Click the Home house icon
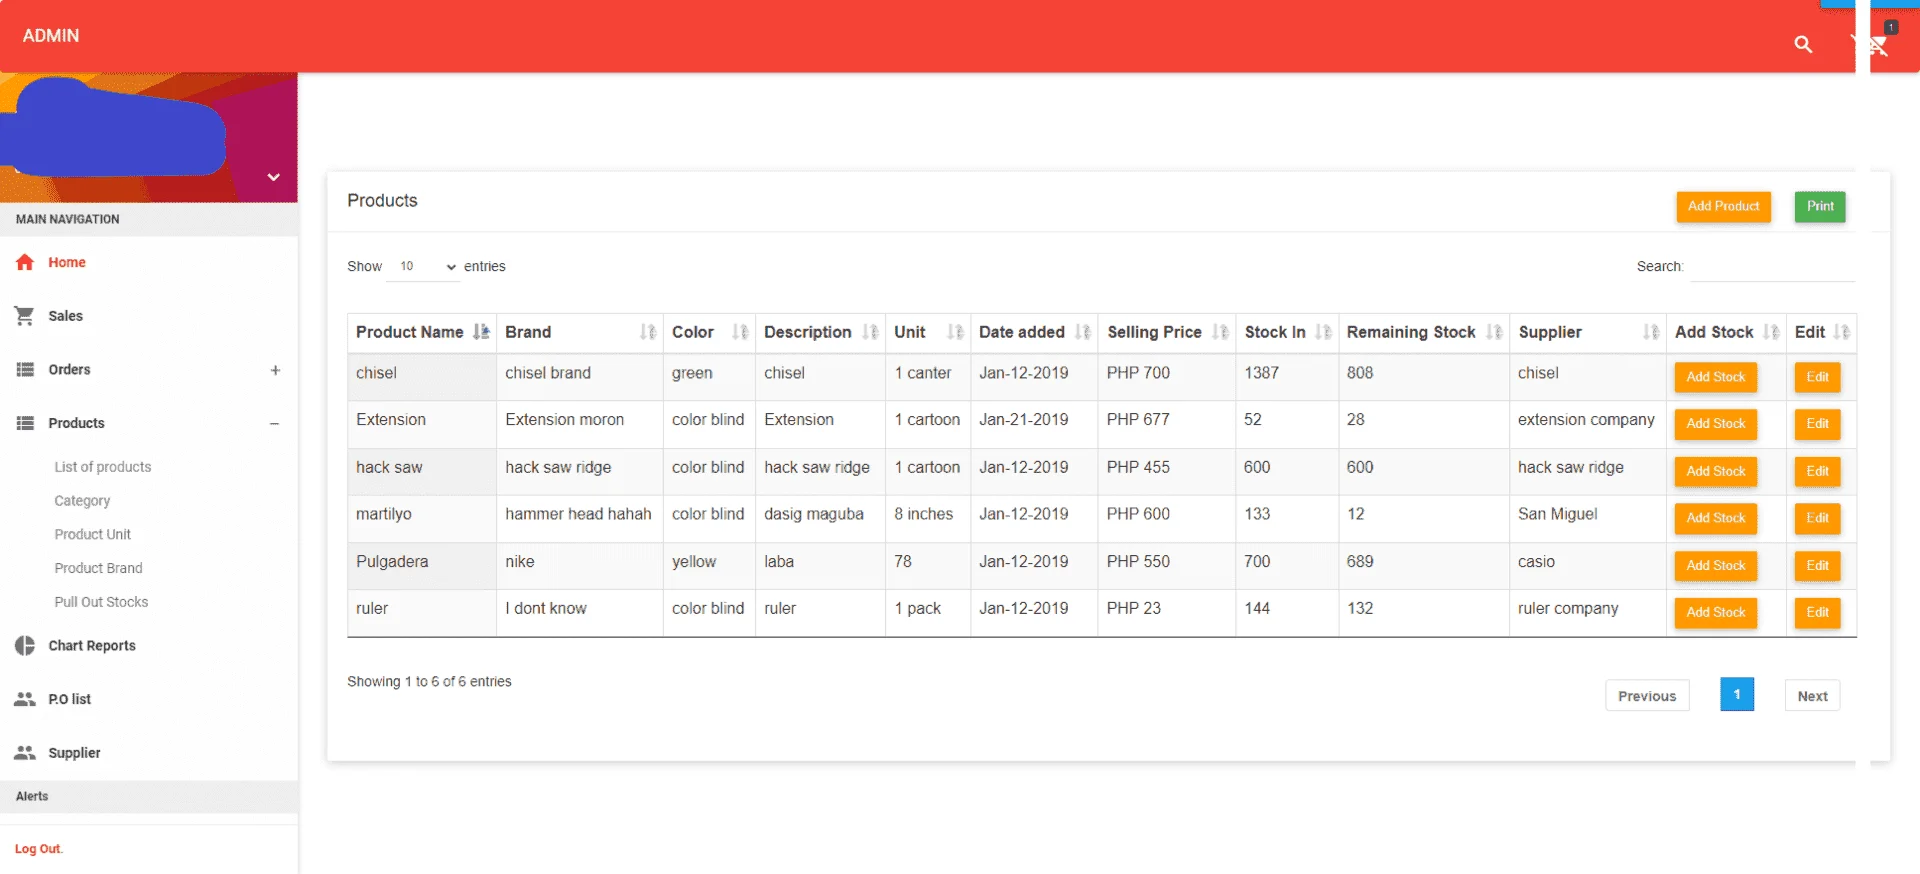 [25, 262]
